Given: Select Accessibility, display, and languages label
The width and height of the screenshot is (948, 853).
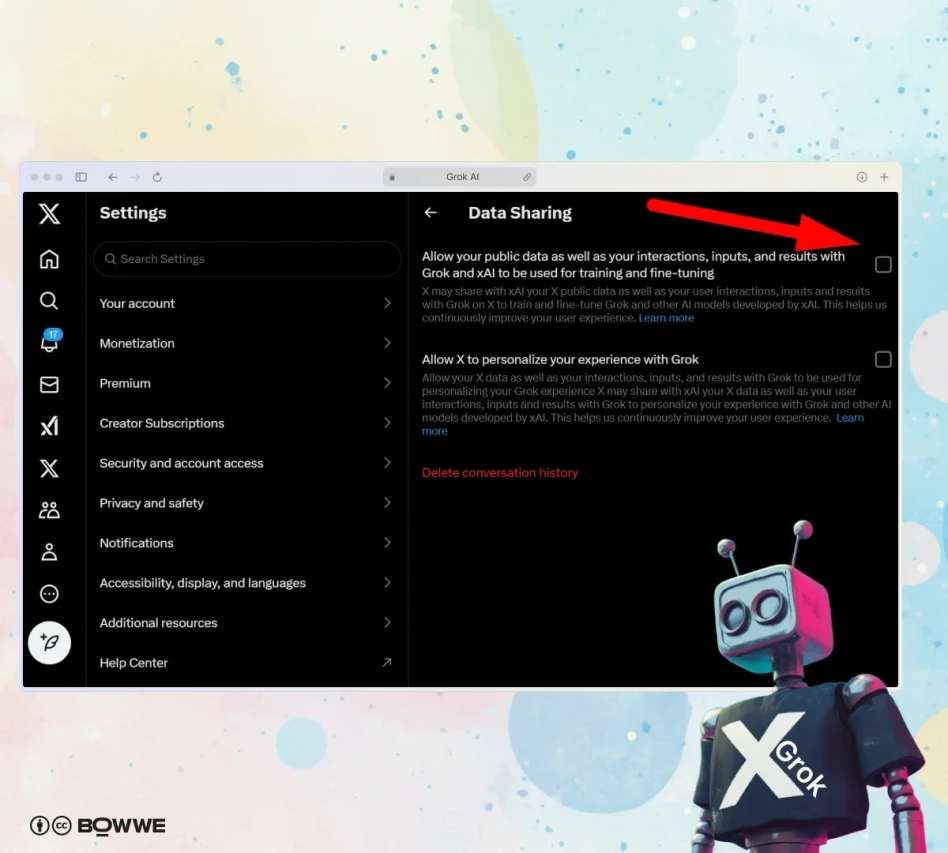Looking at the screenshot, I should pos(203,583).
